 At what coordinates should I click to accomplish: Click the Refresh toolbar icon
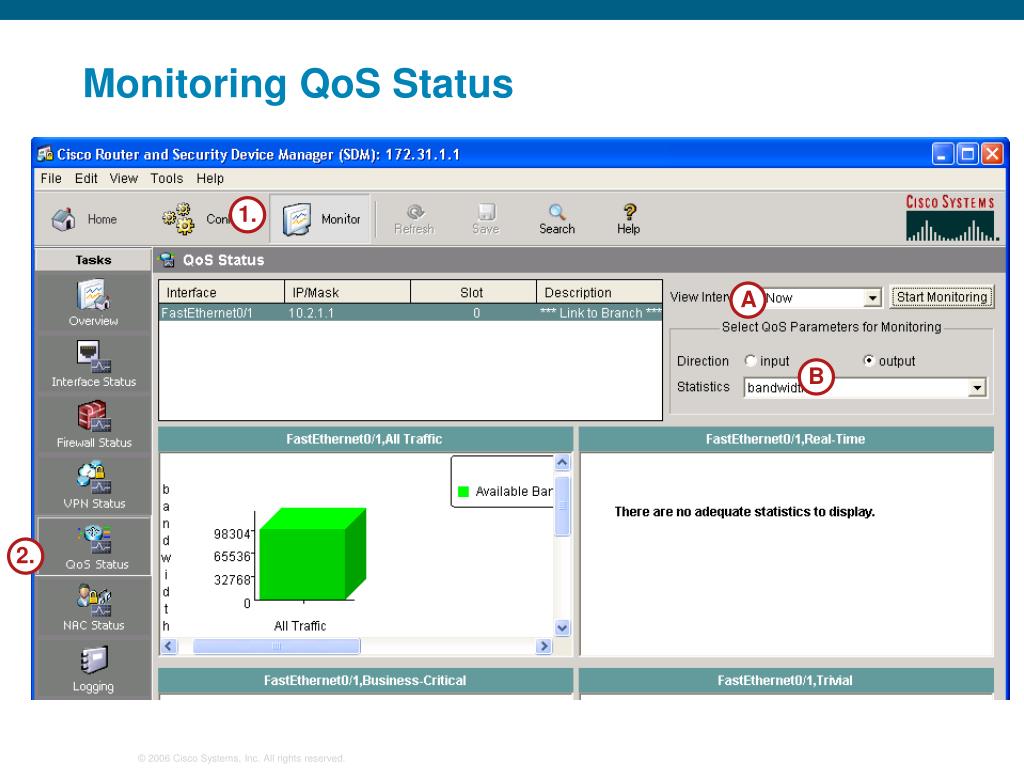tap(415, 212)
